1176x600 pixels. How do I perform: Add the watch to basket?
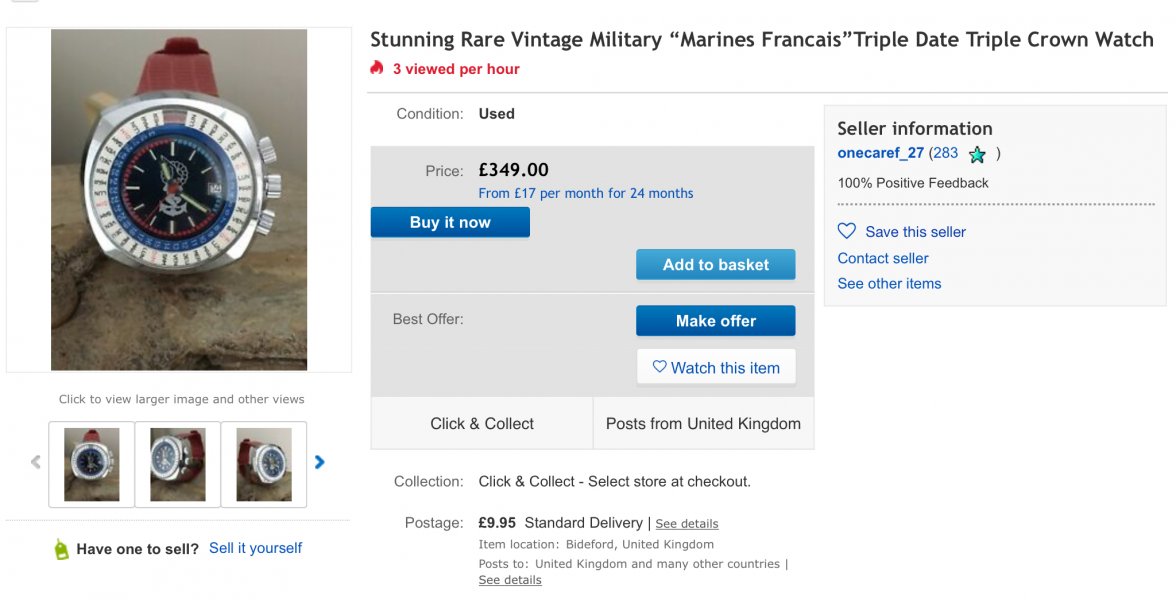[x=715, y=265]
